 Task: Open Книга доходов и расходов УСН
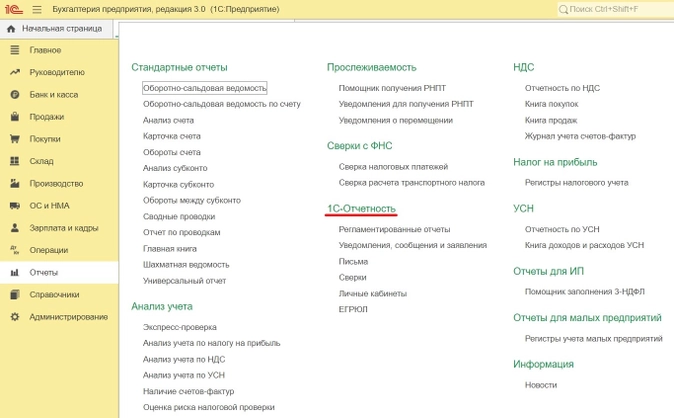point(585,246)
